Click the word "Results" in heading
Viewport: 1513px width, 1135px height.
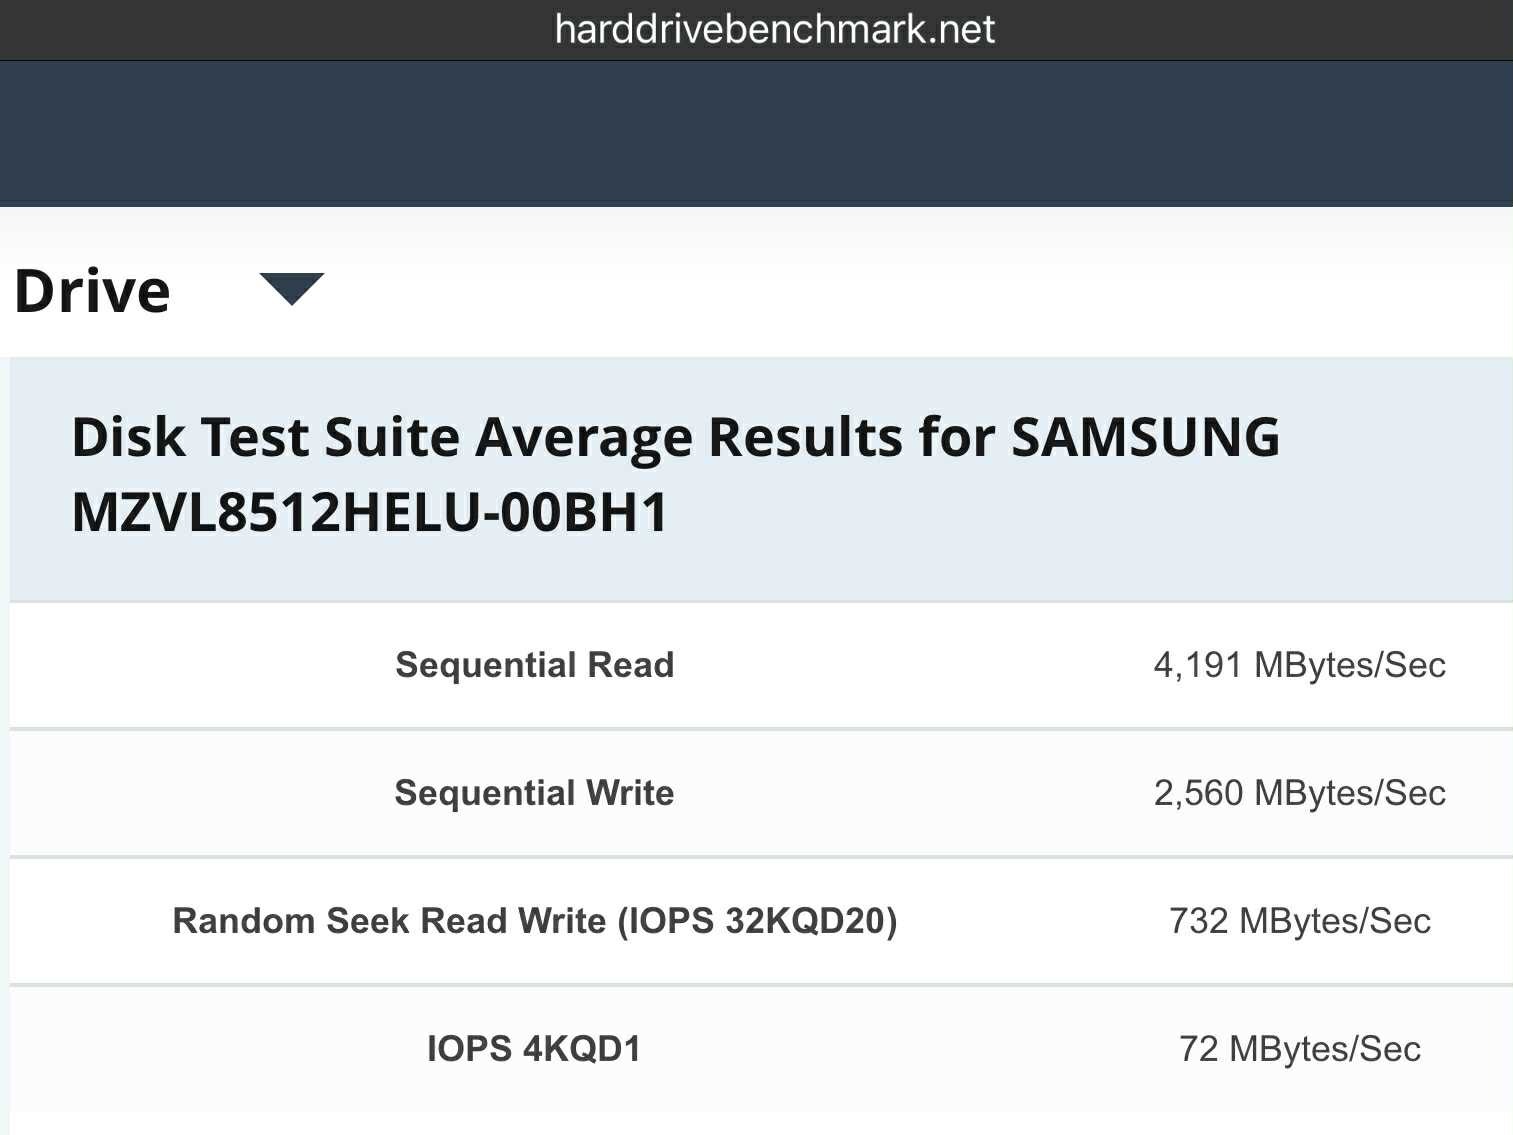805,437
